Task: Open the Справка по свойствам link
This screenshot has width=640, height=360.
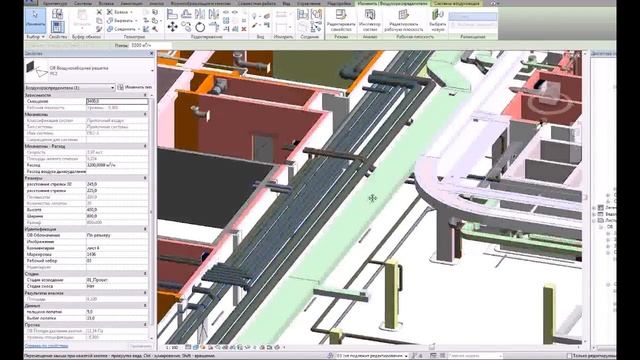Action: tap(47, 346)
